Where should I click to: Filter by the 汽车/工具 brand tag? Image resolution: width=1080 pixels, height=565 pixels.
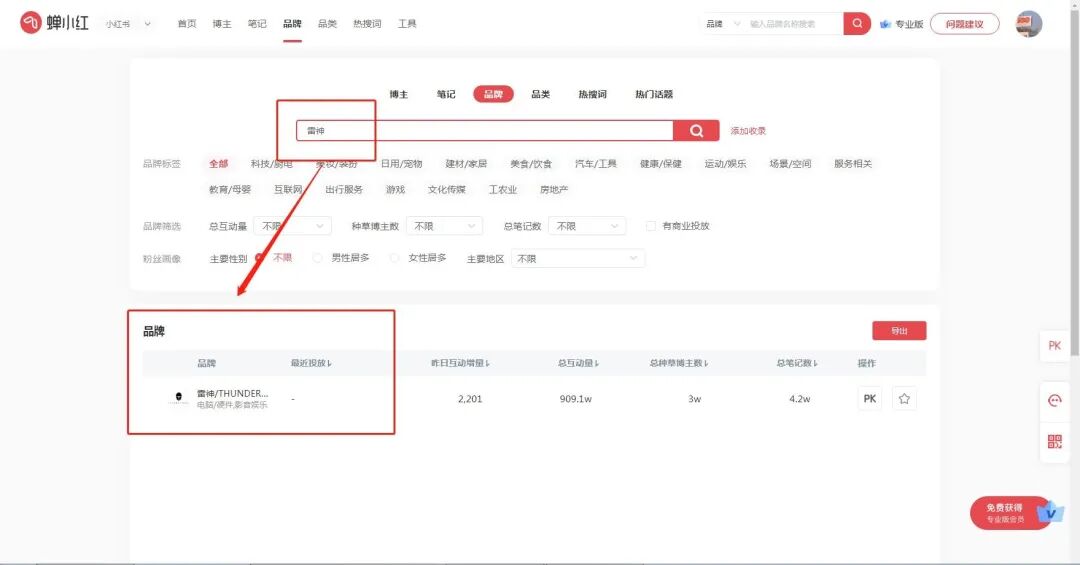point(596,164)
